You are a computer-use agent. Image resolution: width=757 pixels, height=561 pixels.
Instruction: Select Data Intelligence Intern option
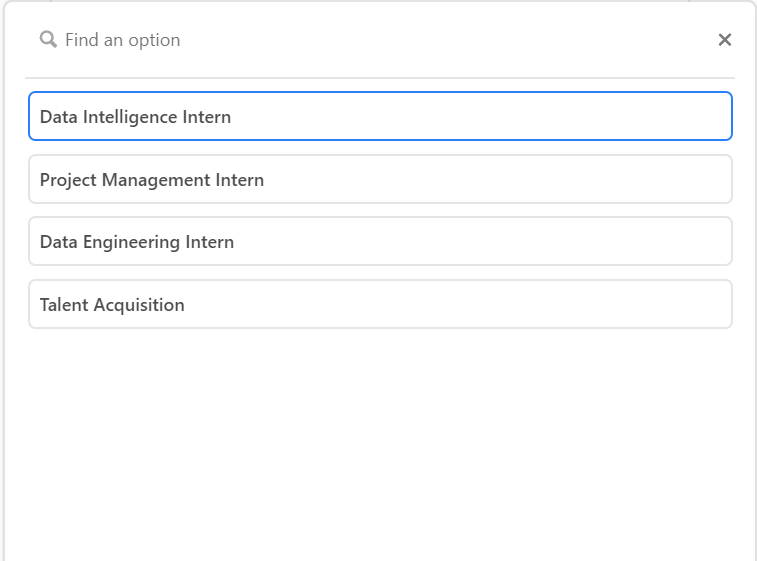tap(380, 116)
